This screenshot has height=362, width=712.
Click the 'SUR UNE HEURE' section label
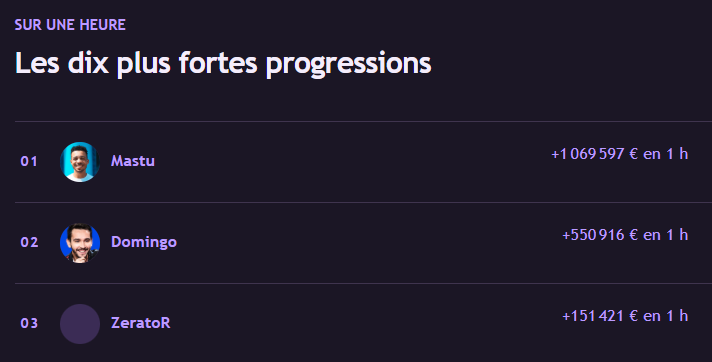click(x=70, y=25)
